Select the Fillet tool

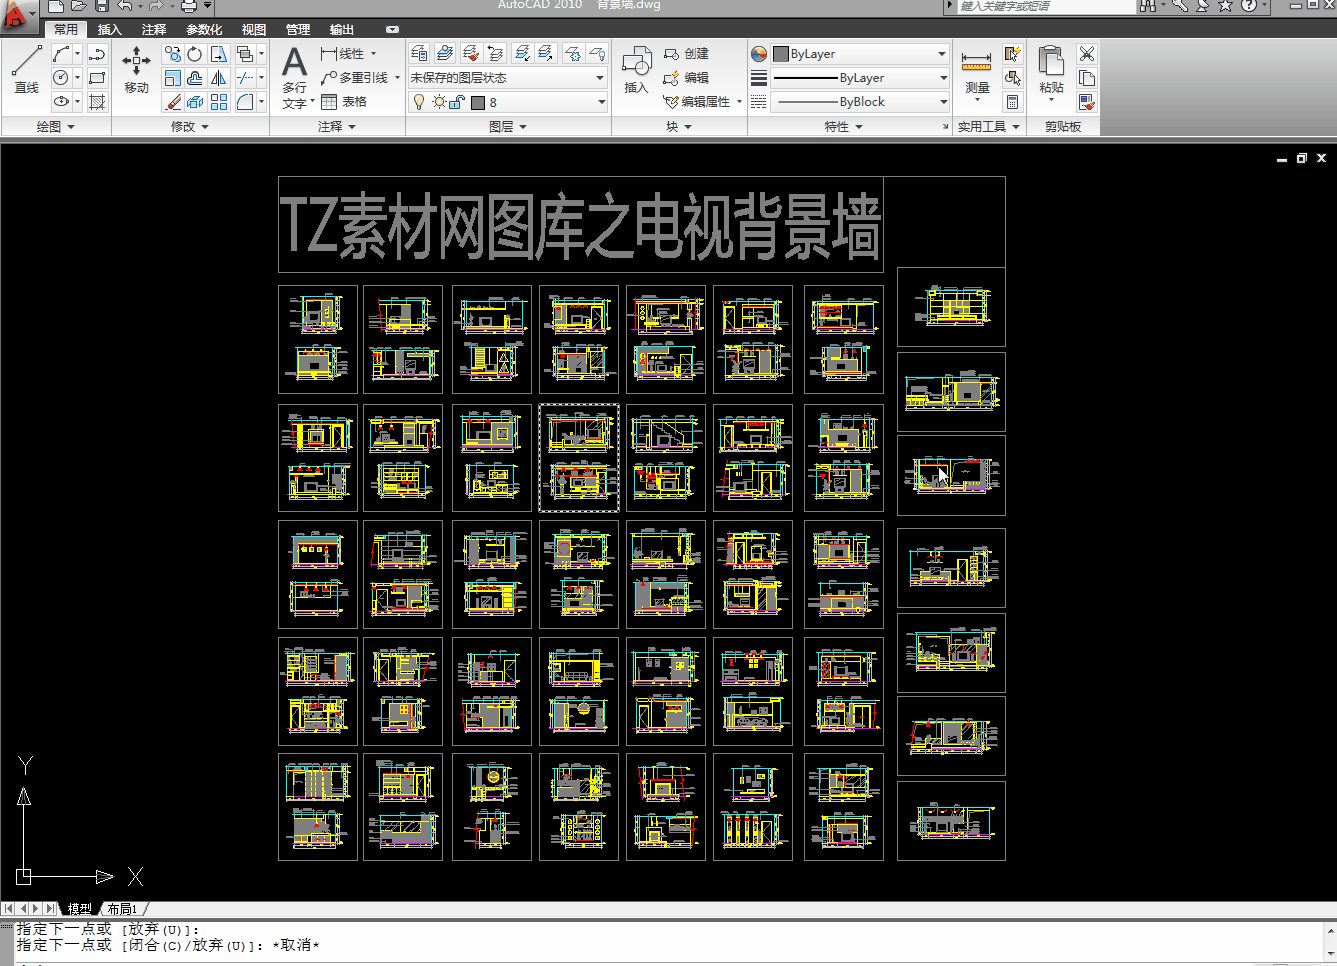(245, 102)
